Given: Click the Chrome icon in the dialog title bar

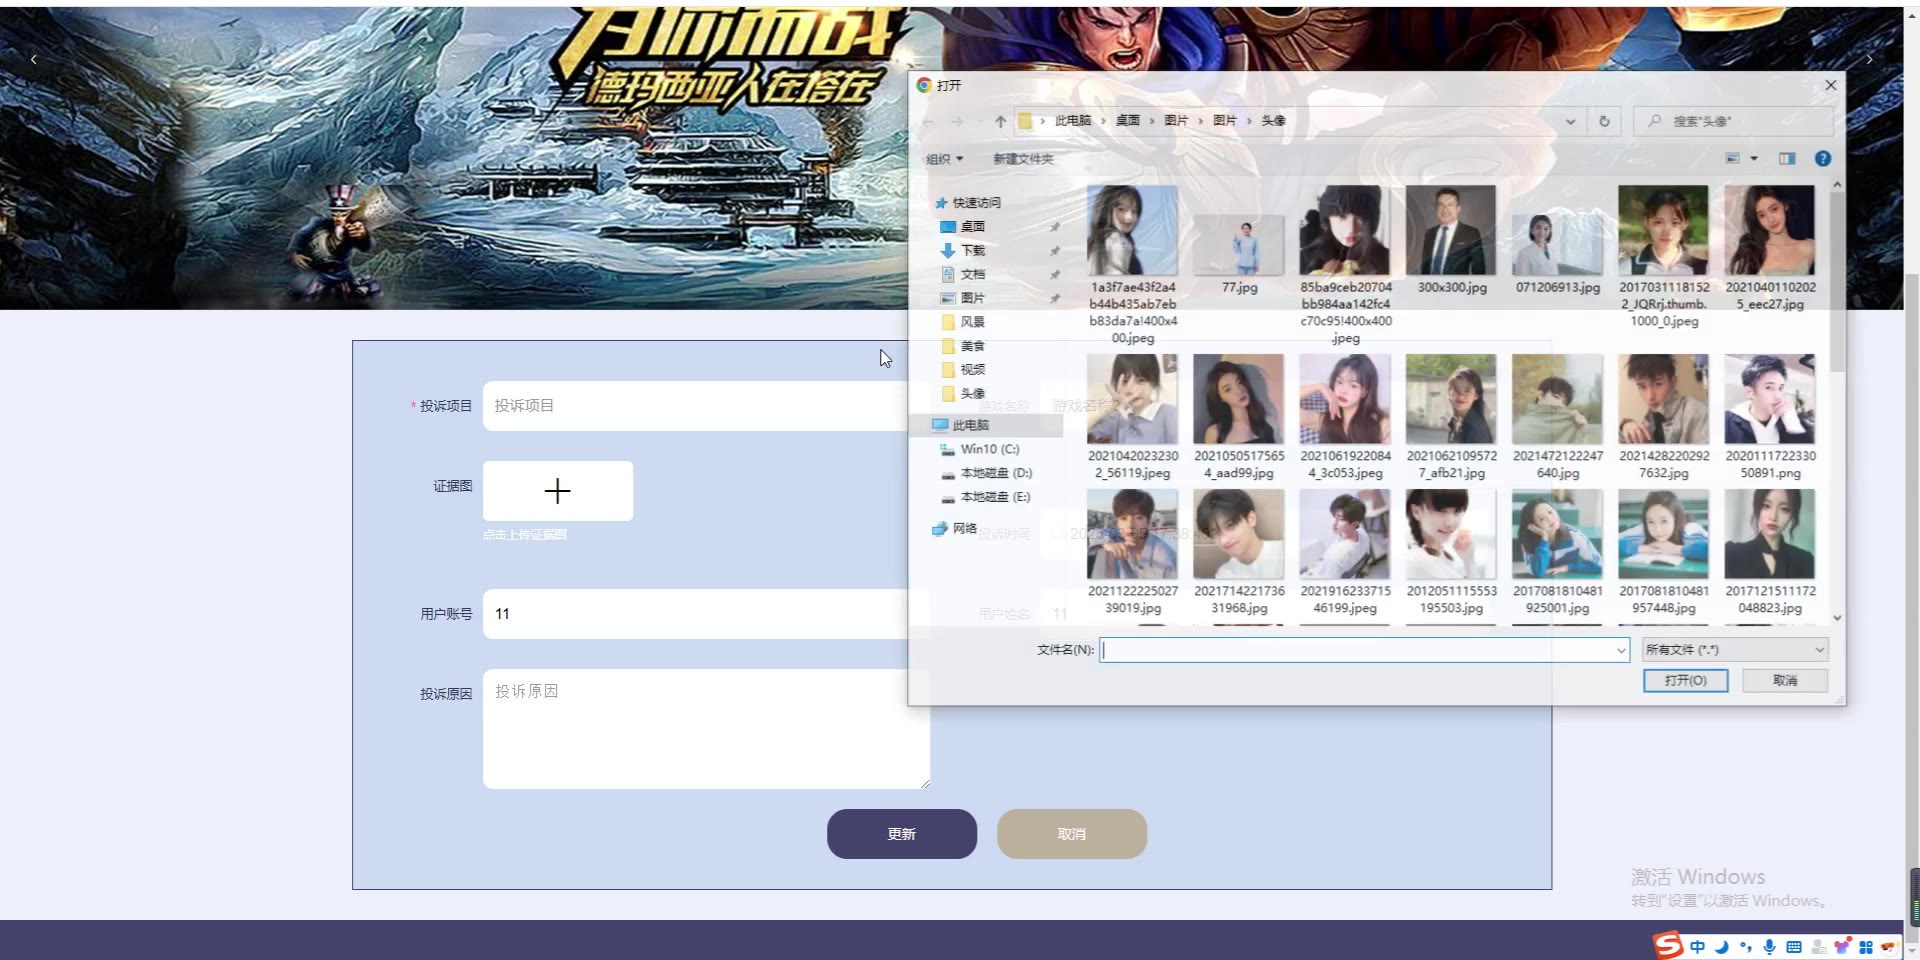Looking at the screenshot, I should coord(924,86).
